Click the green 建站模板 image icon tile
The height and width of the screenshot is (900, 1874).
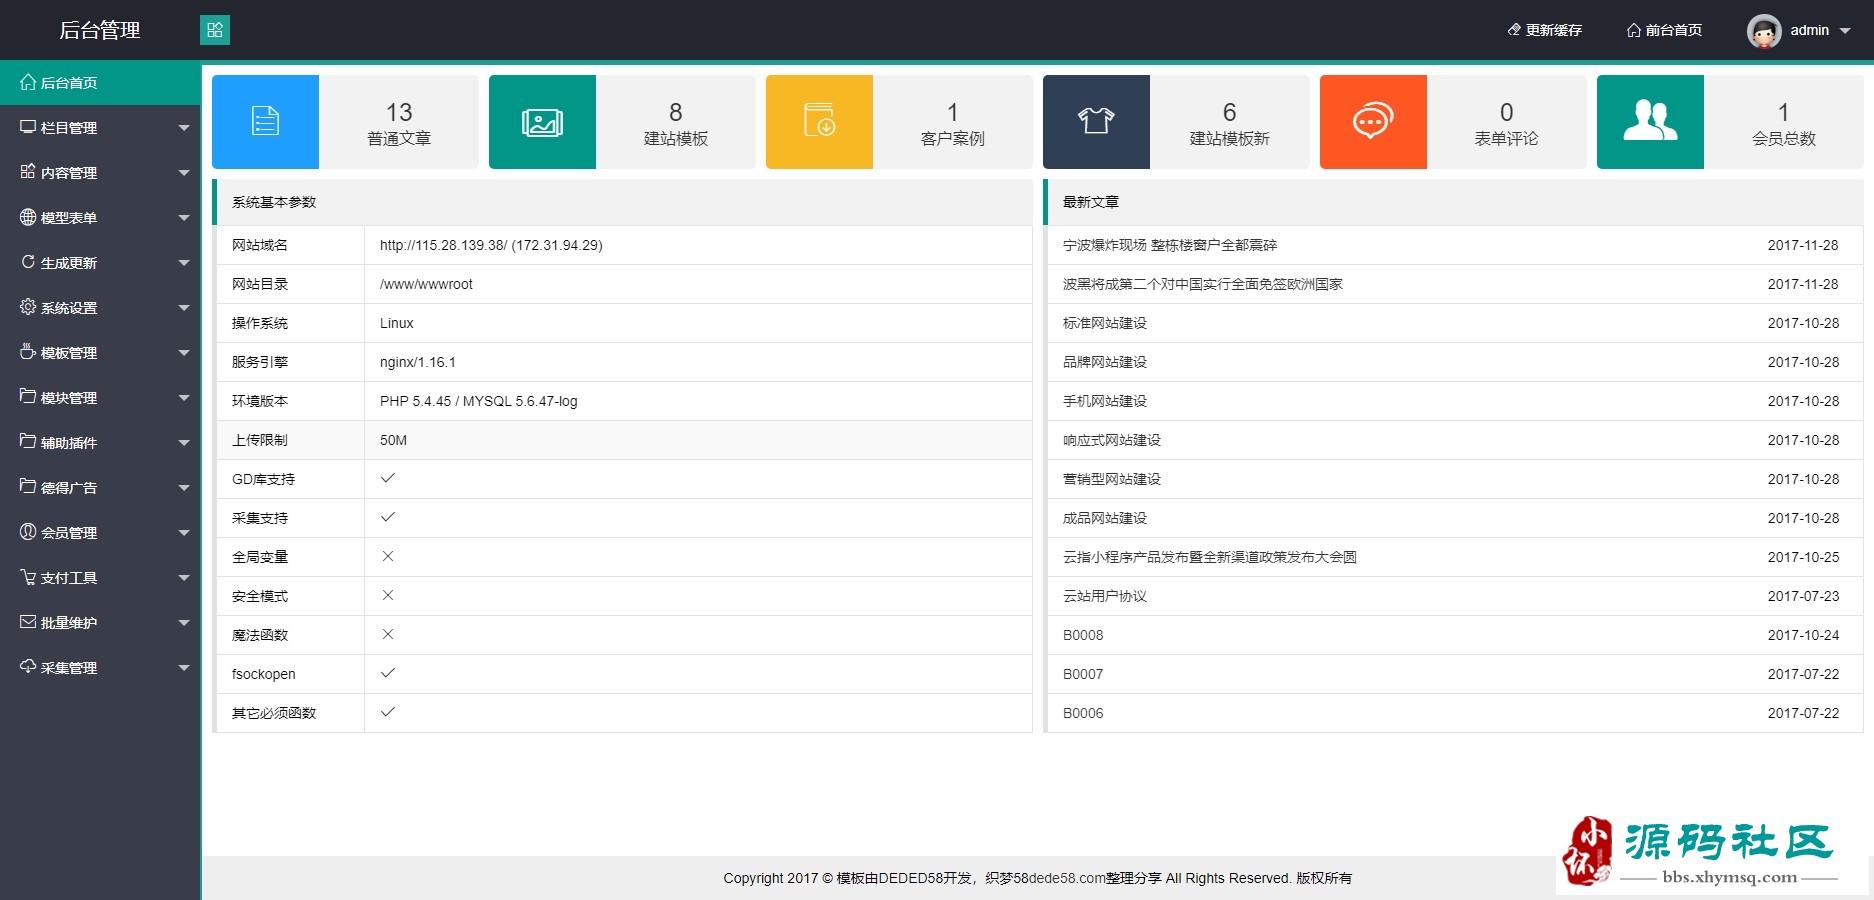pos(542,122)
